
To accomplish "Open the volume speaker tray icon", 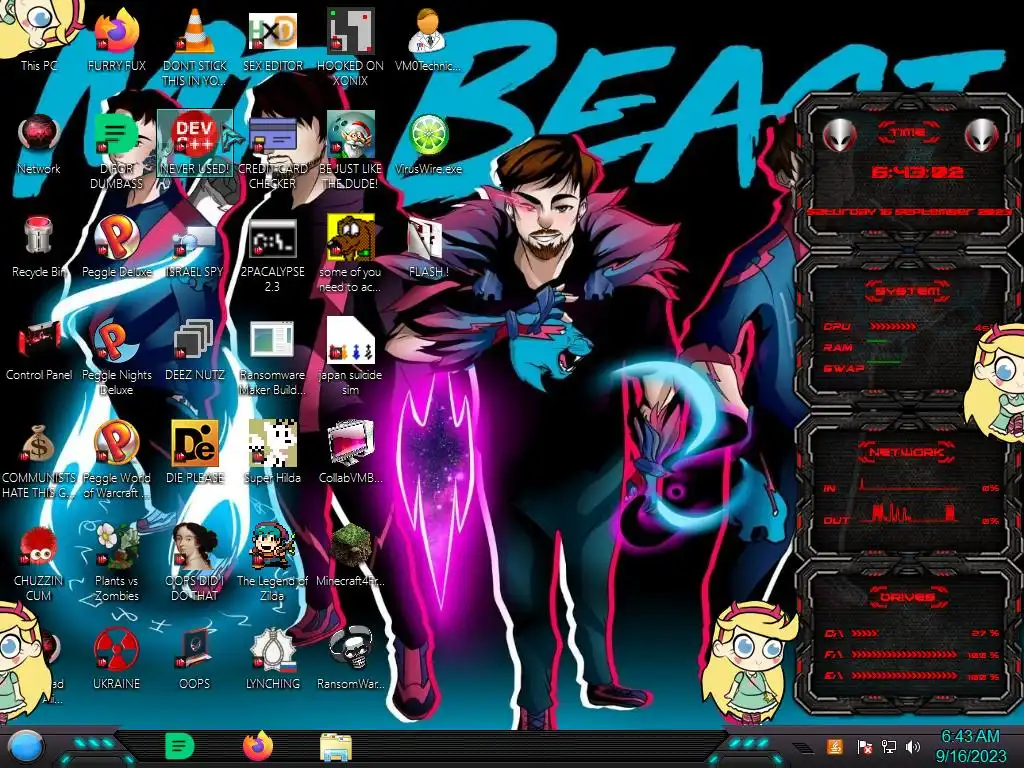I will pos(913,746).
